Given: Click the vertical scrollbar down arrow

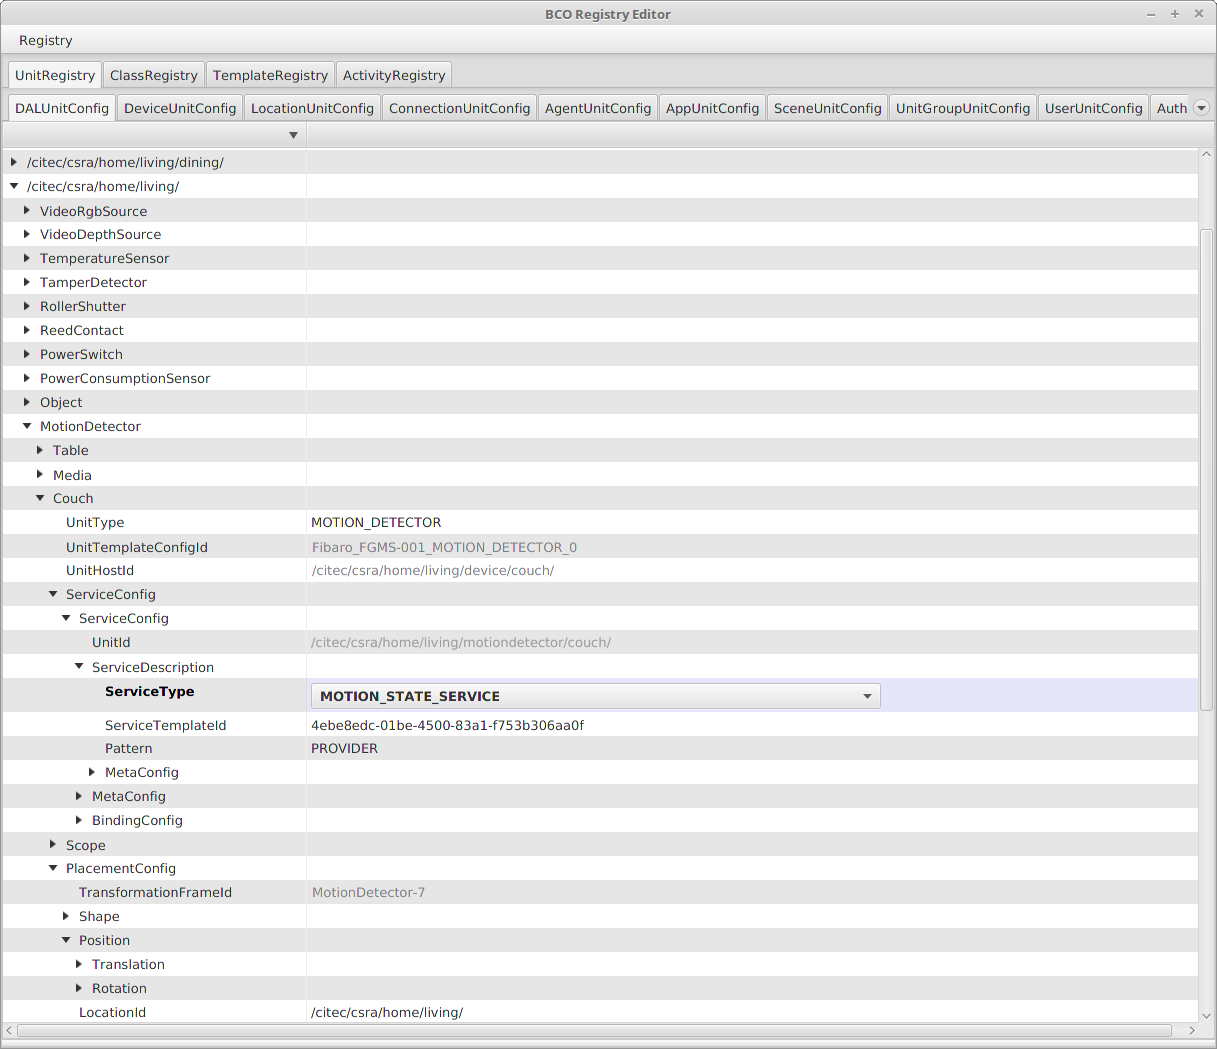Looking at the screenshot, I should pos(1206,1015).
